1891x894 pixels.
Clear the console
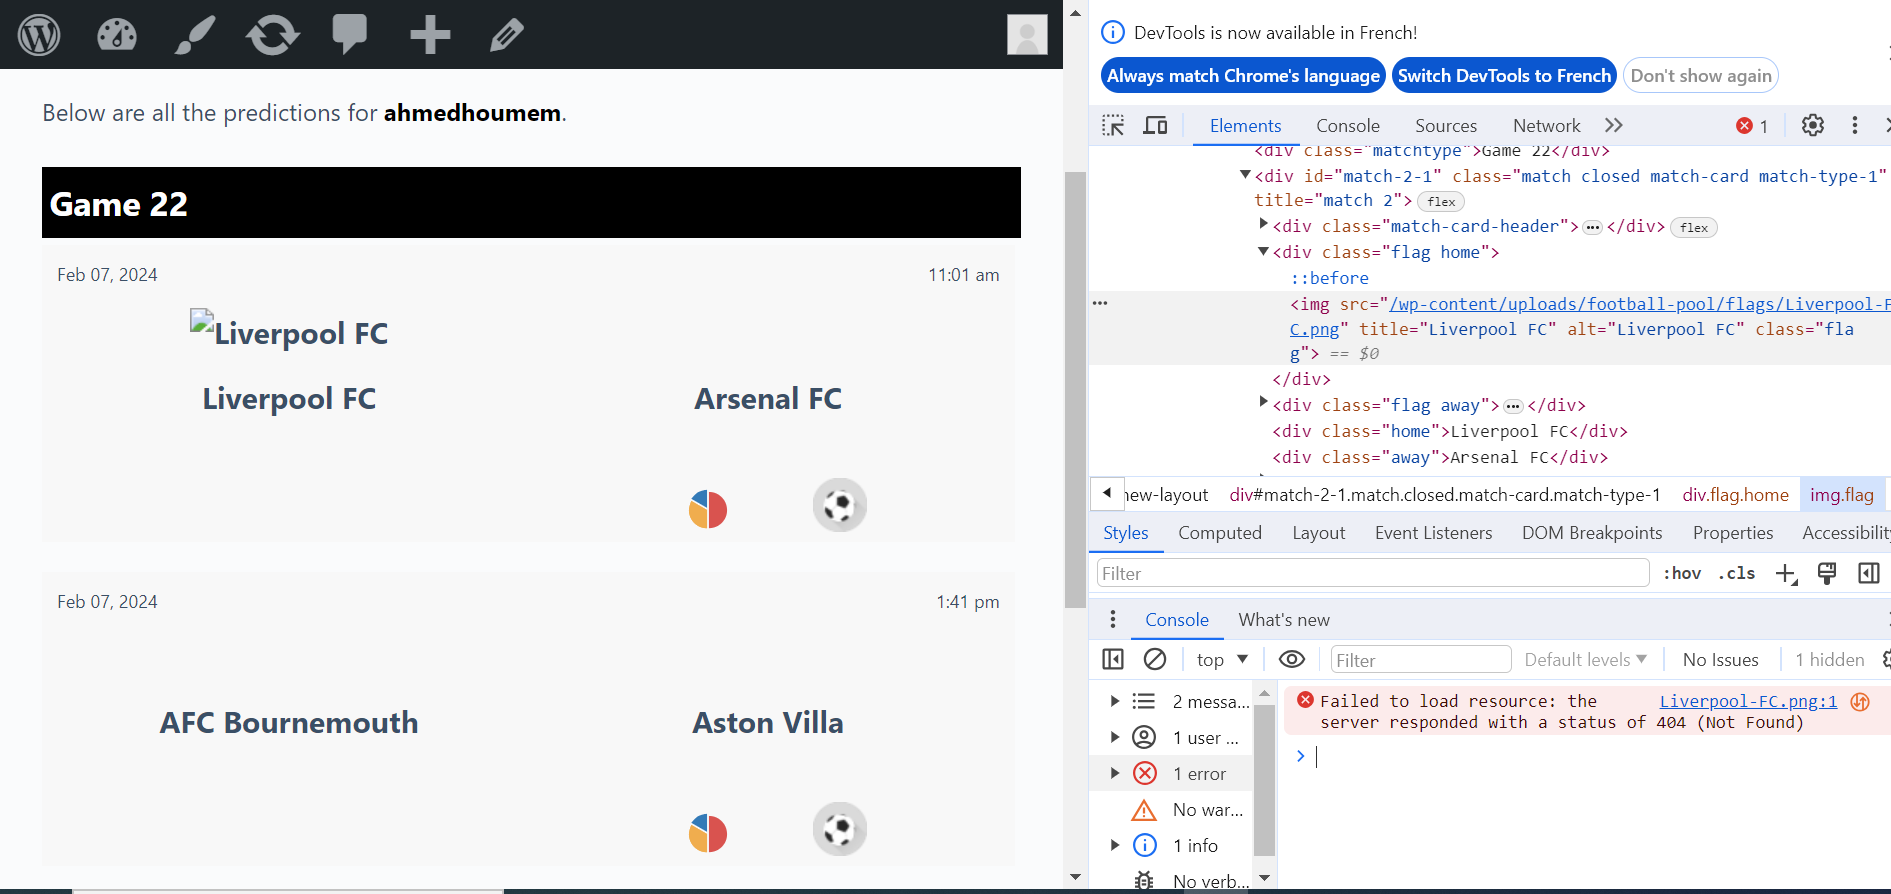[1155, 659]
